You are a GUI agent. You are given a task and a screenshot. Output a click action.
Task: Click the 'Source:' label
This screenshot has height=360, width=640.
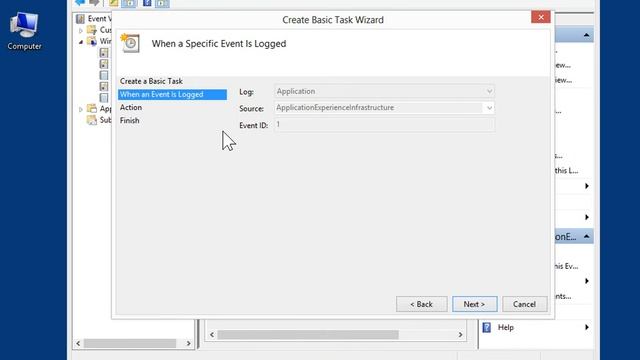tap(251, 109)
